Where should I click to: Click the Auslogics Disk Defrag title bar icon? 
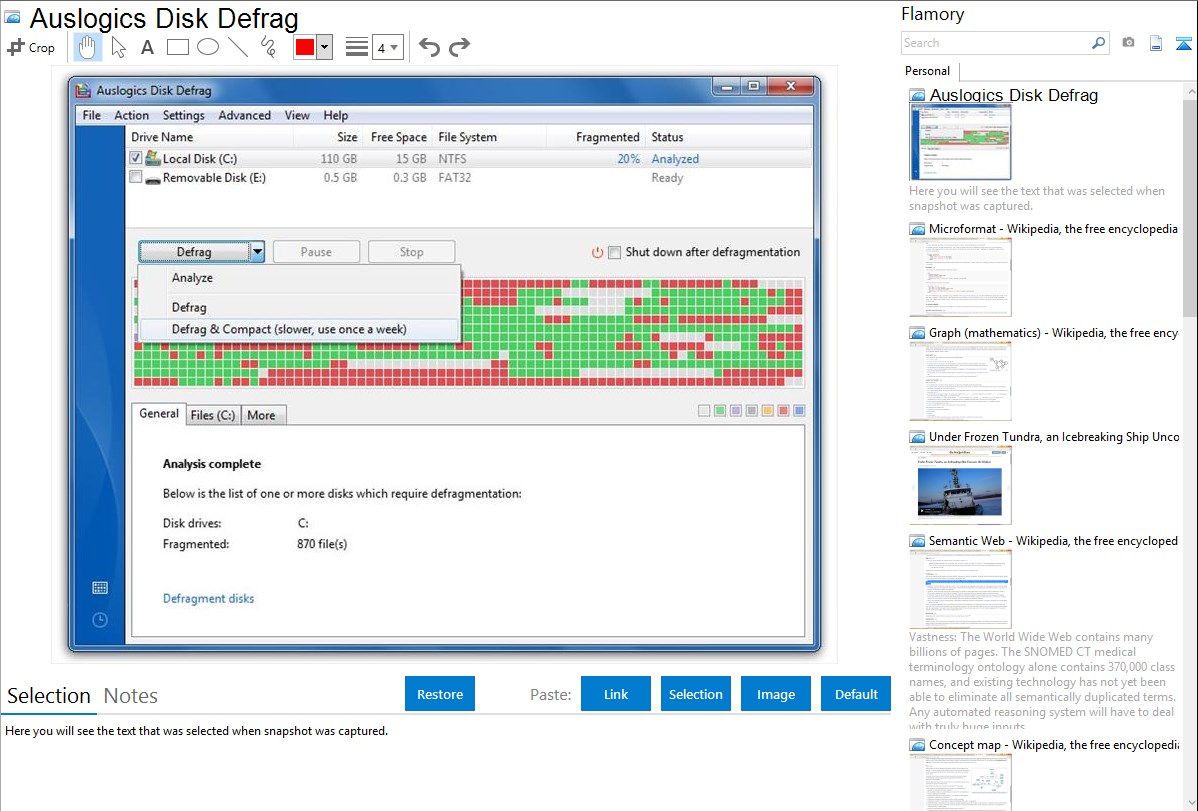pos(83,91)
